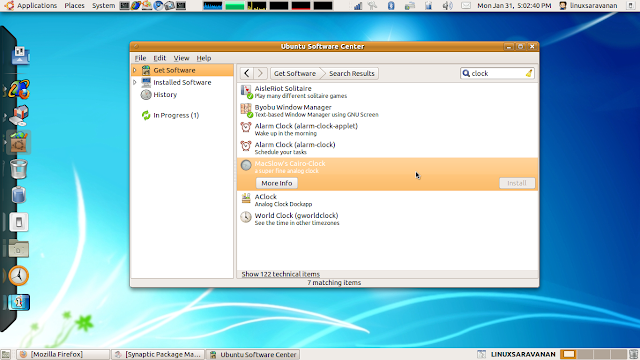Click the History clock icon in sidebar
640x360 pixels.
(146, 95)
